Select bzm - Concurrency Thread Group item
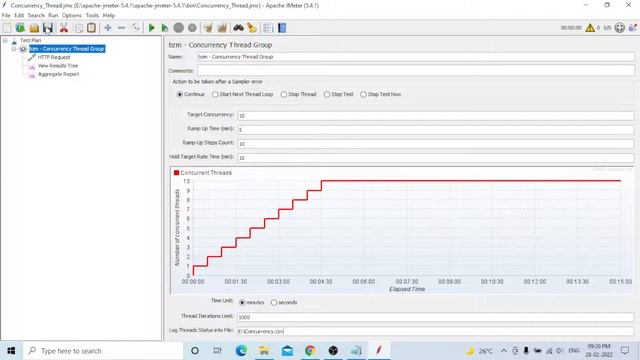This screenshot has width=640, height=360. (x=67, y=49)
